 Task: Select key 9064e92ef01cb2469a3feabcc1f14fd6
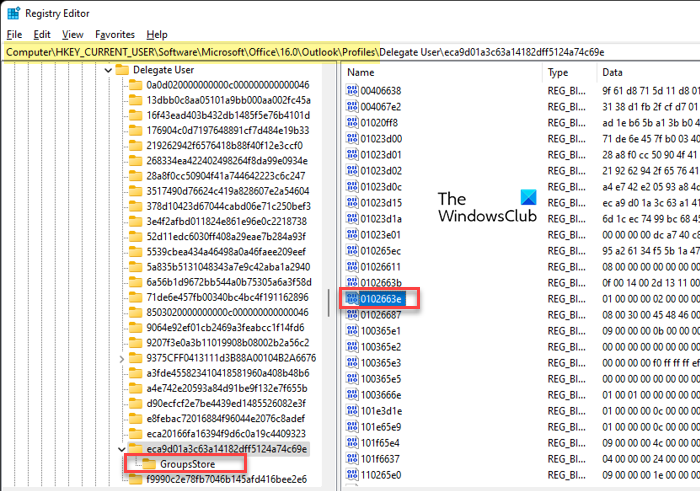click(x=225, y=328)
